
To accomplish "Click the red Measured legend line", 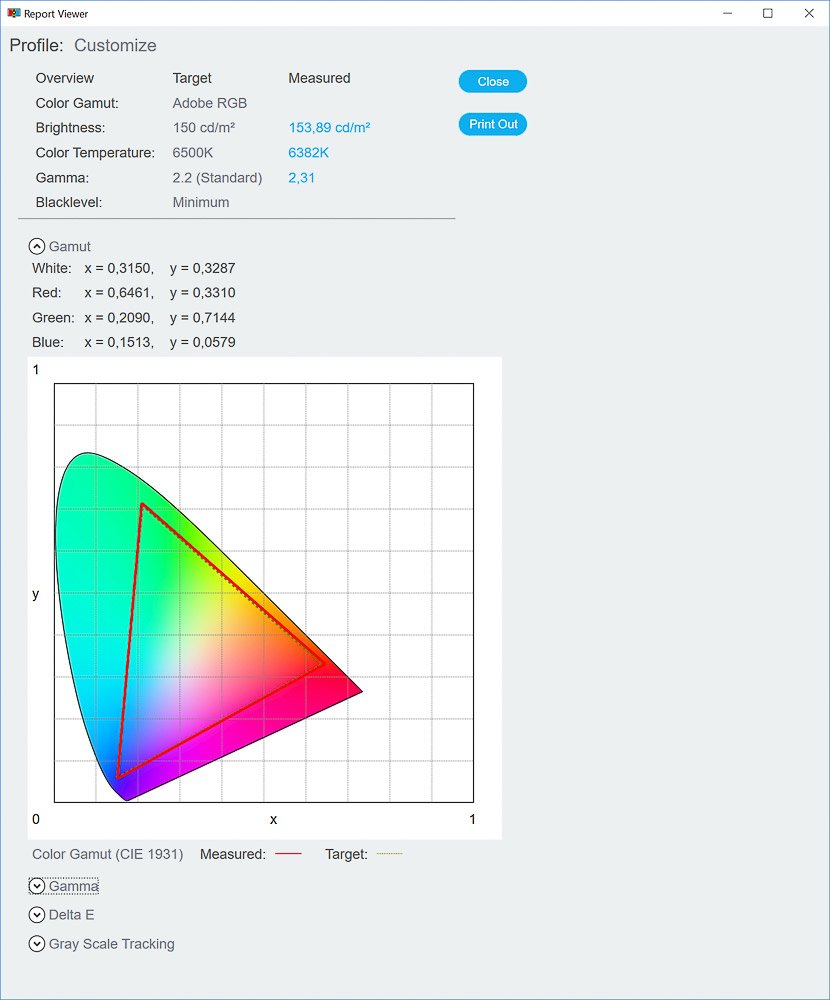I will [x=288, y=854].
